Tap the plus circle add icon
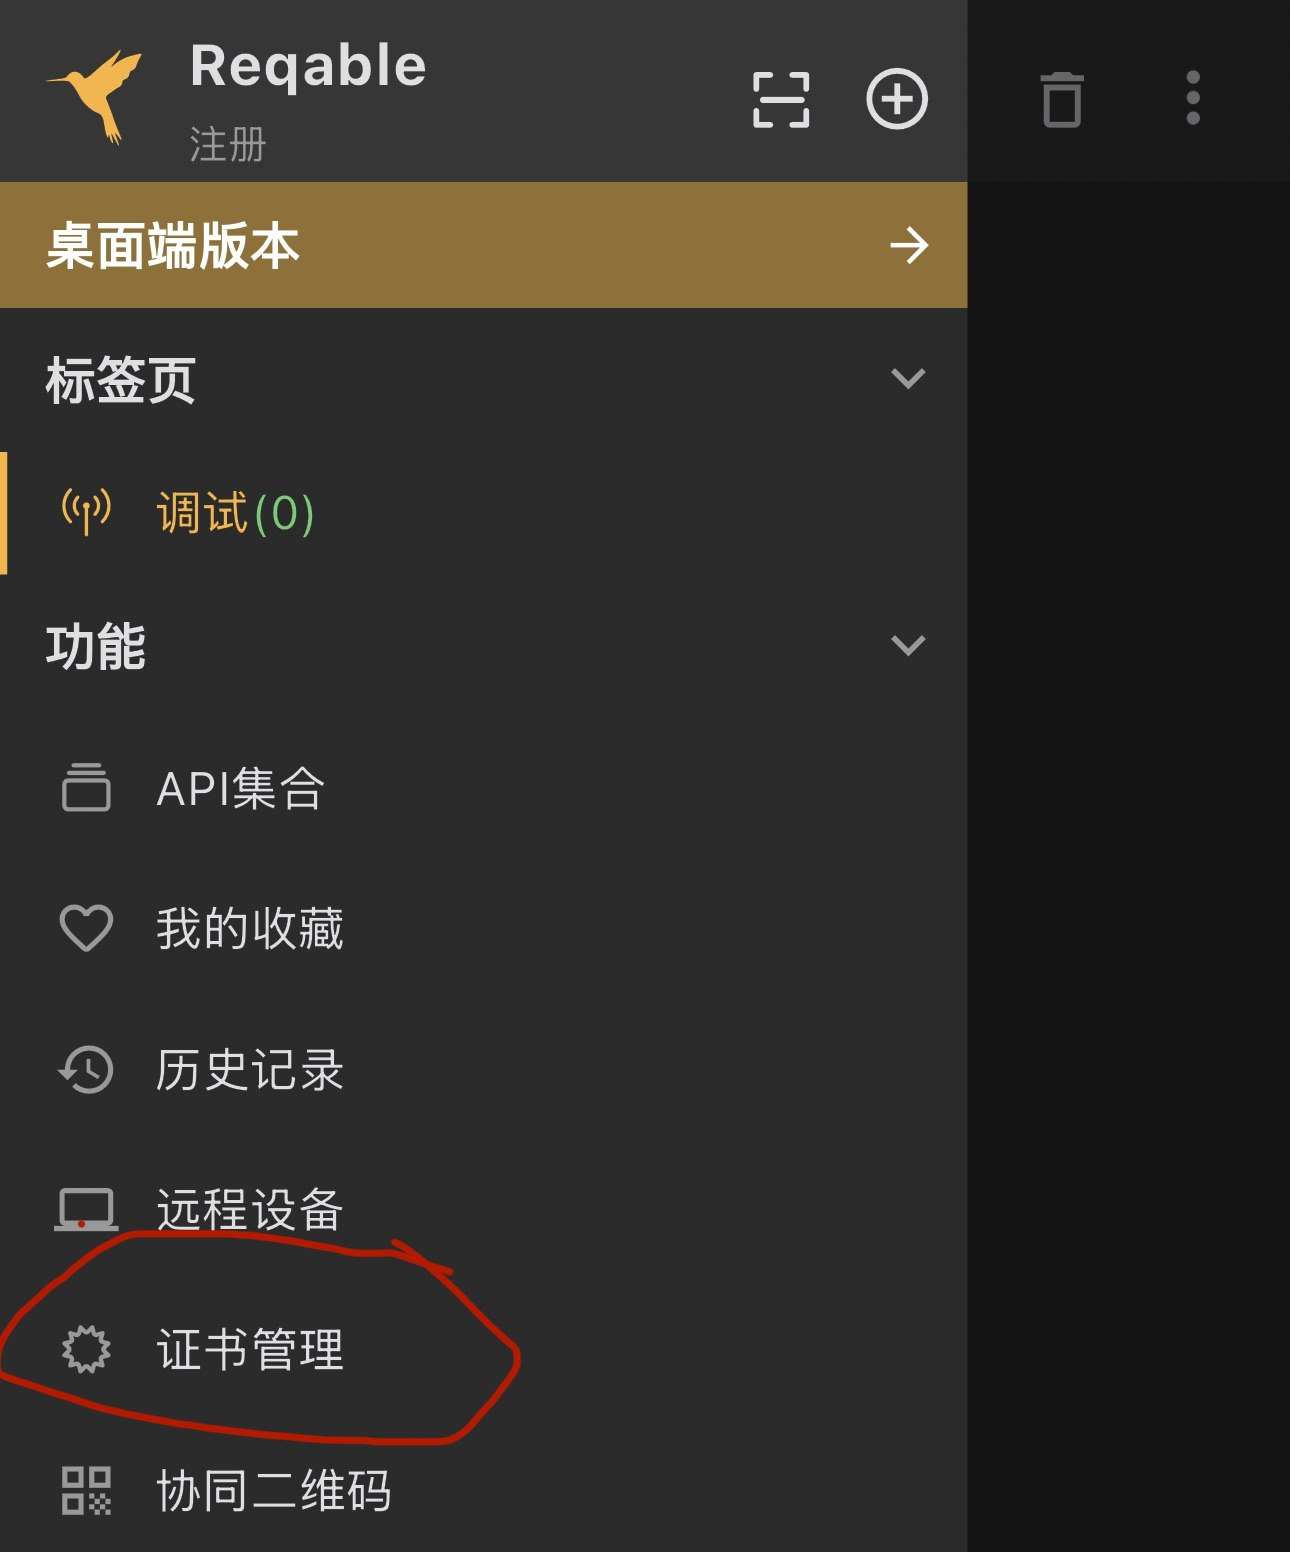Image resolution: width=1290 pixels, height=1552 pixels. [x=897, y=99]
